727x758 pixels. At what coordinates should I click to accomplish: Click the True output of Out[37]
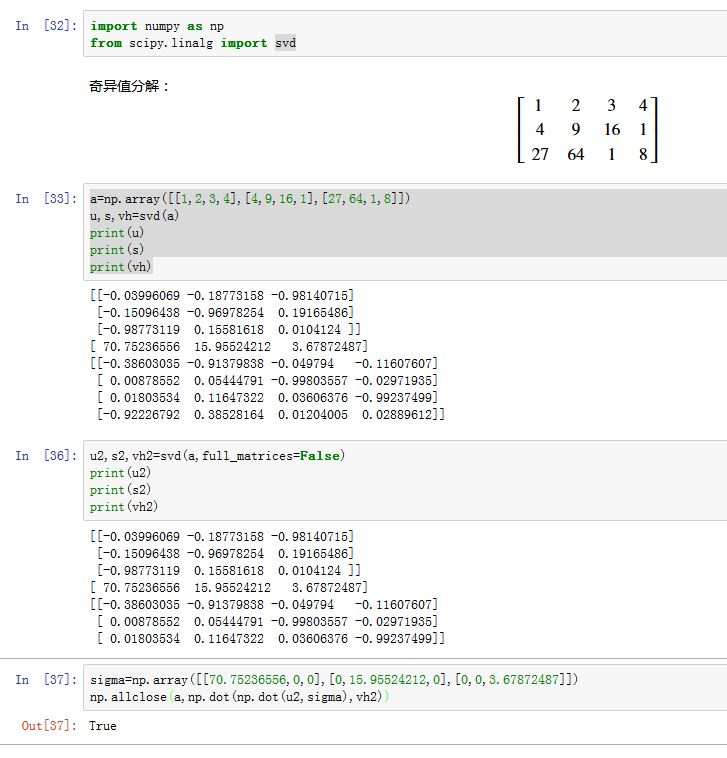pyautogui.click(x=103, y=726)
